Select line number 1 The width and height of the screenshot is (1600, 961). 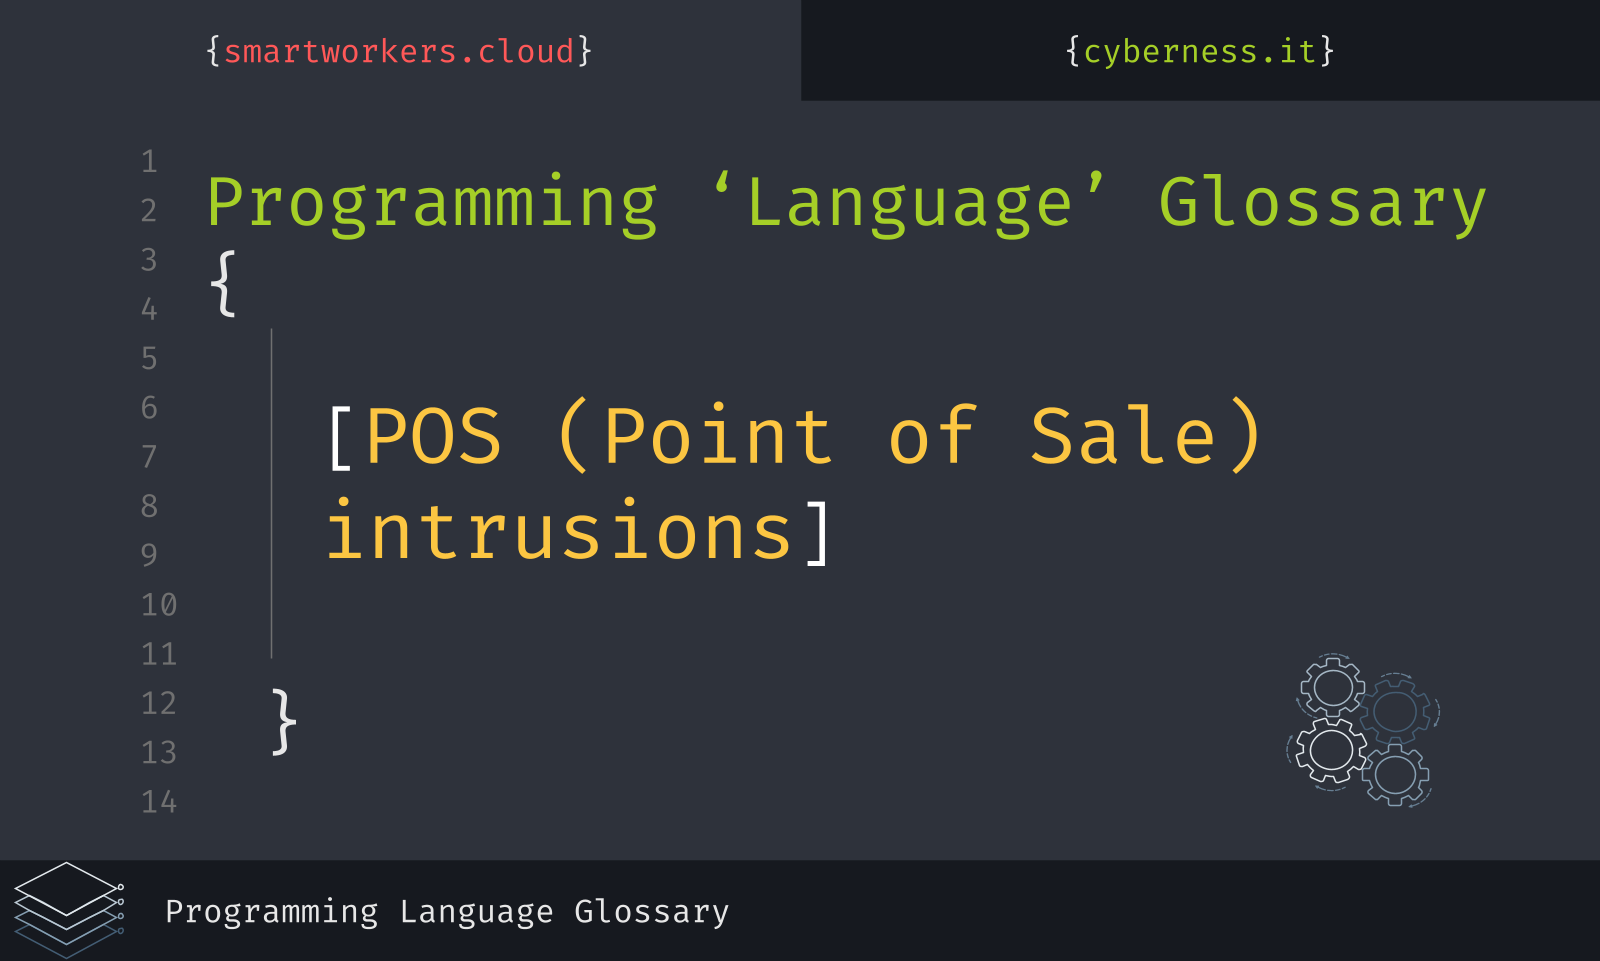[x=149, y=161]
